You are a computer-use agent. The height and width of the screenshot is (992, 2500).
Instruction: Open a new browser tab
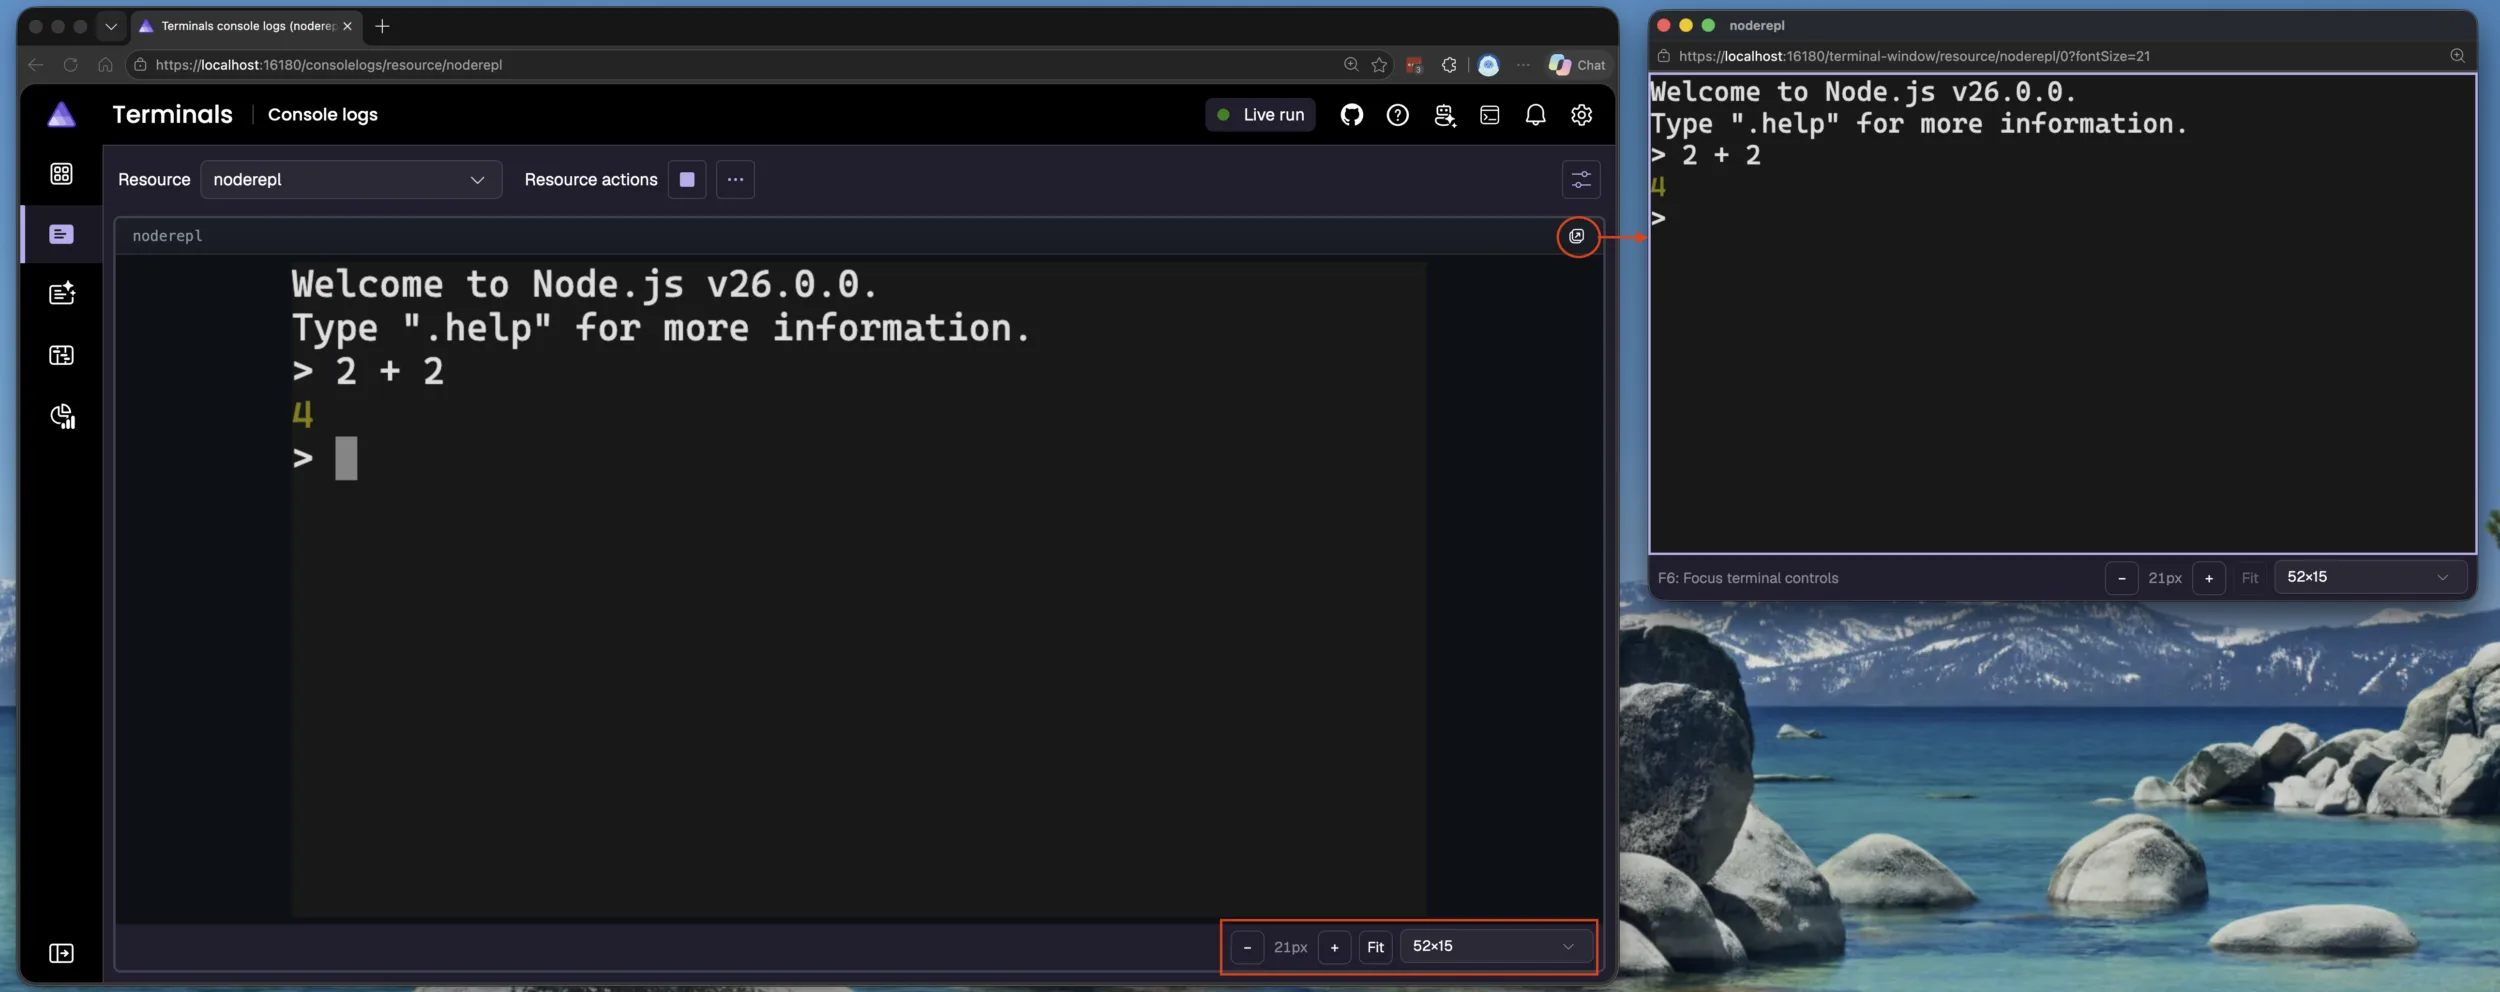(x=382, y=26)
